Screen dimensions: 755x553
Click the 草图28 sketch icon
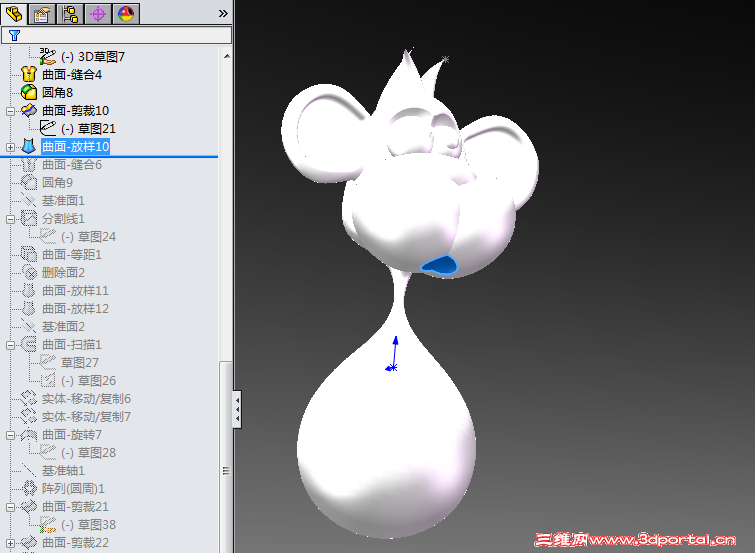point(48,452)
